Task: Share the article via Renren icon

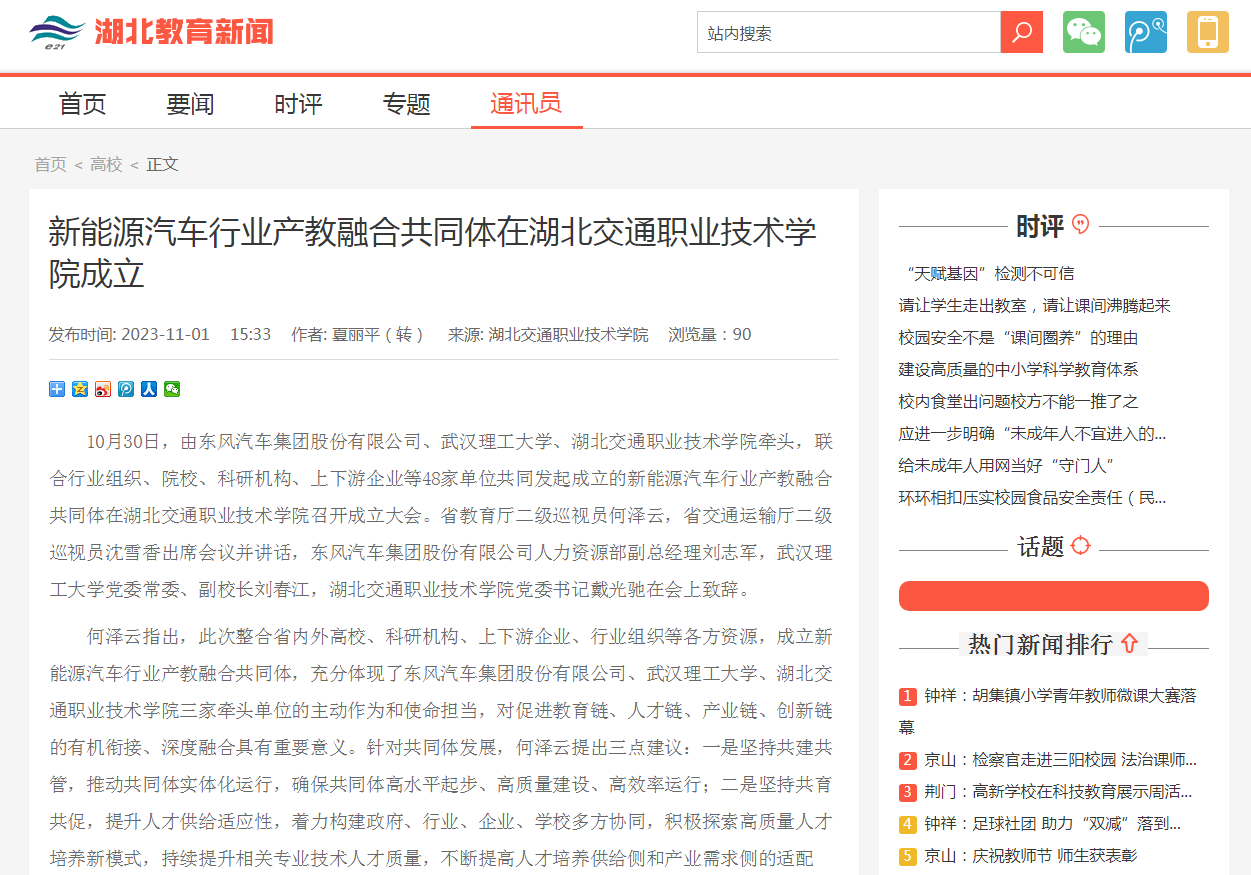Action: click(x=149, y=389)
